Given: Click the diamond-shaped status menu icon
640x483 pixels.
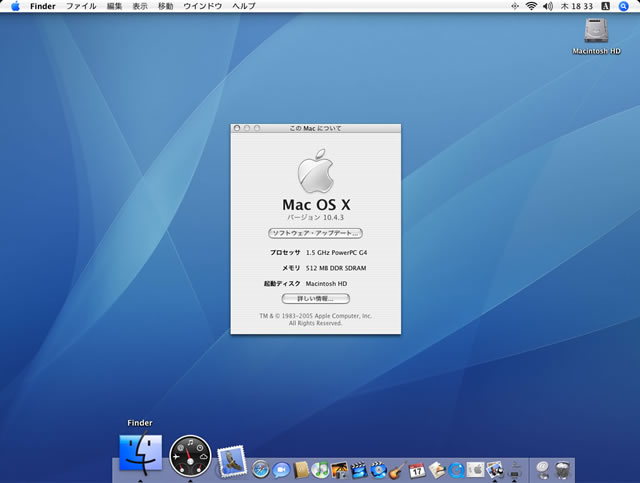Looking at the screenshot, I should [515, 6].
